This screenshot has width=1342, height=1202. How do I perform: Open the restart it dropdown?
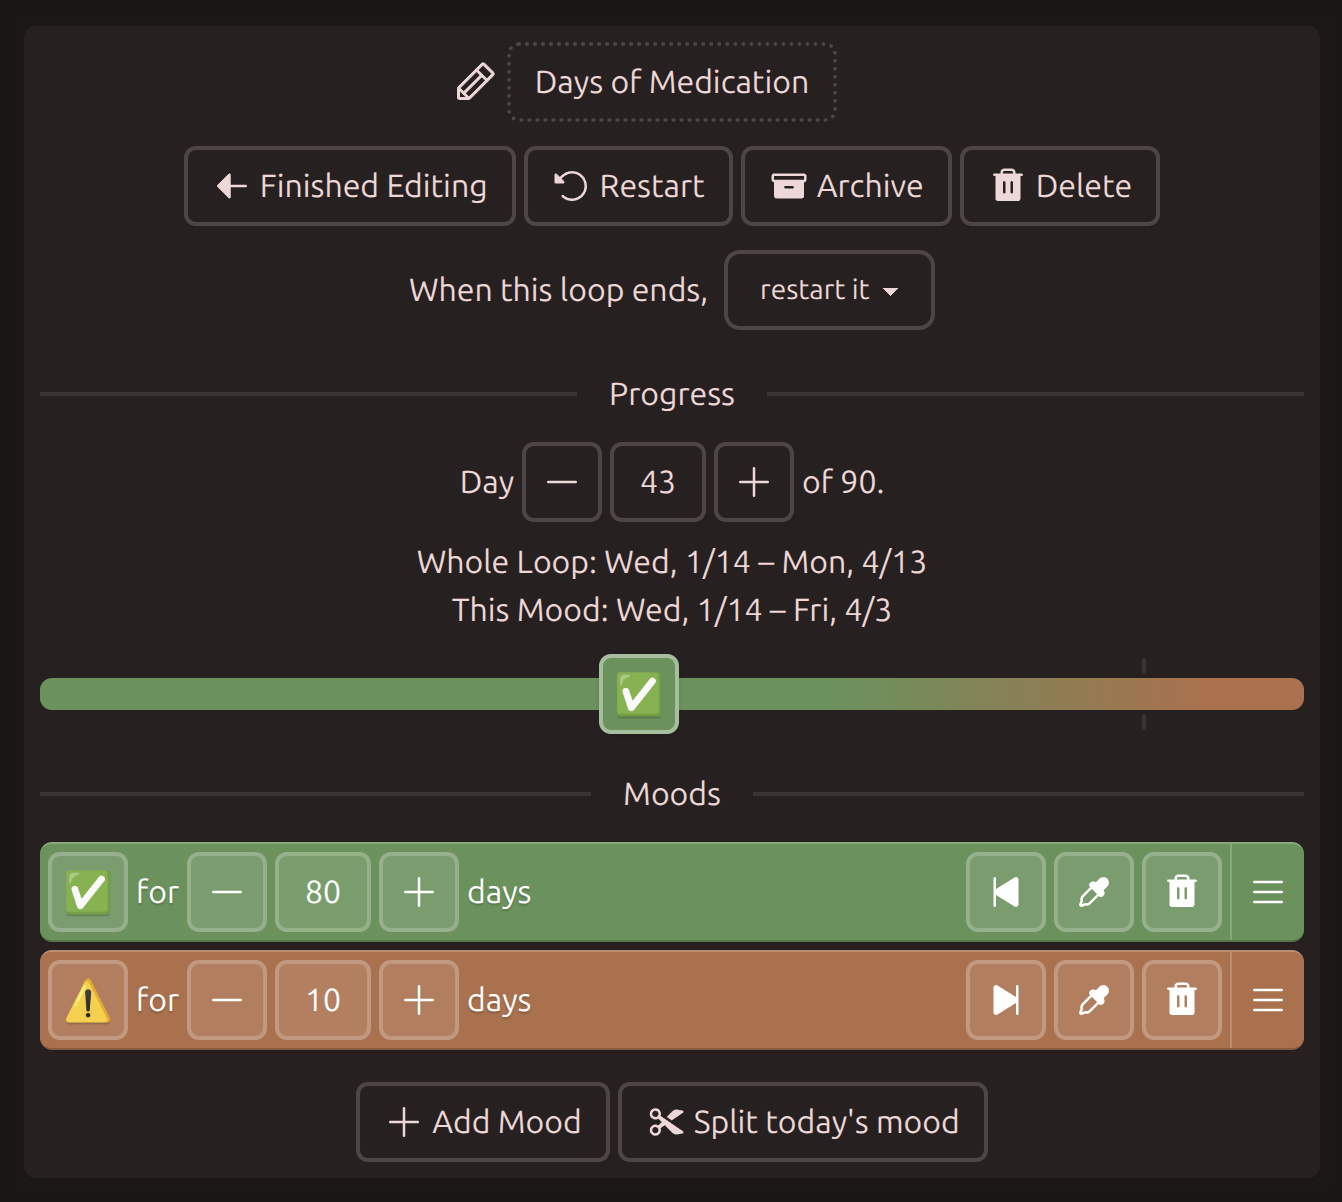(829, 291)
